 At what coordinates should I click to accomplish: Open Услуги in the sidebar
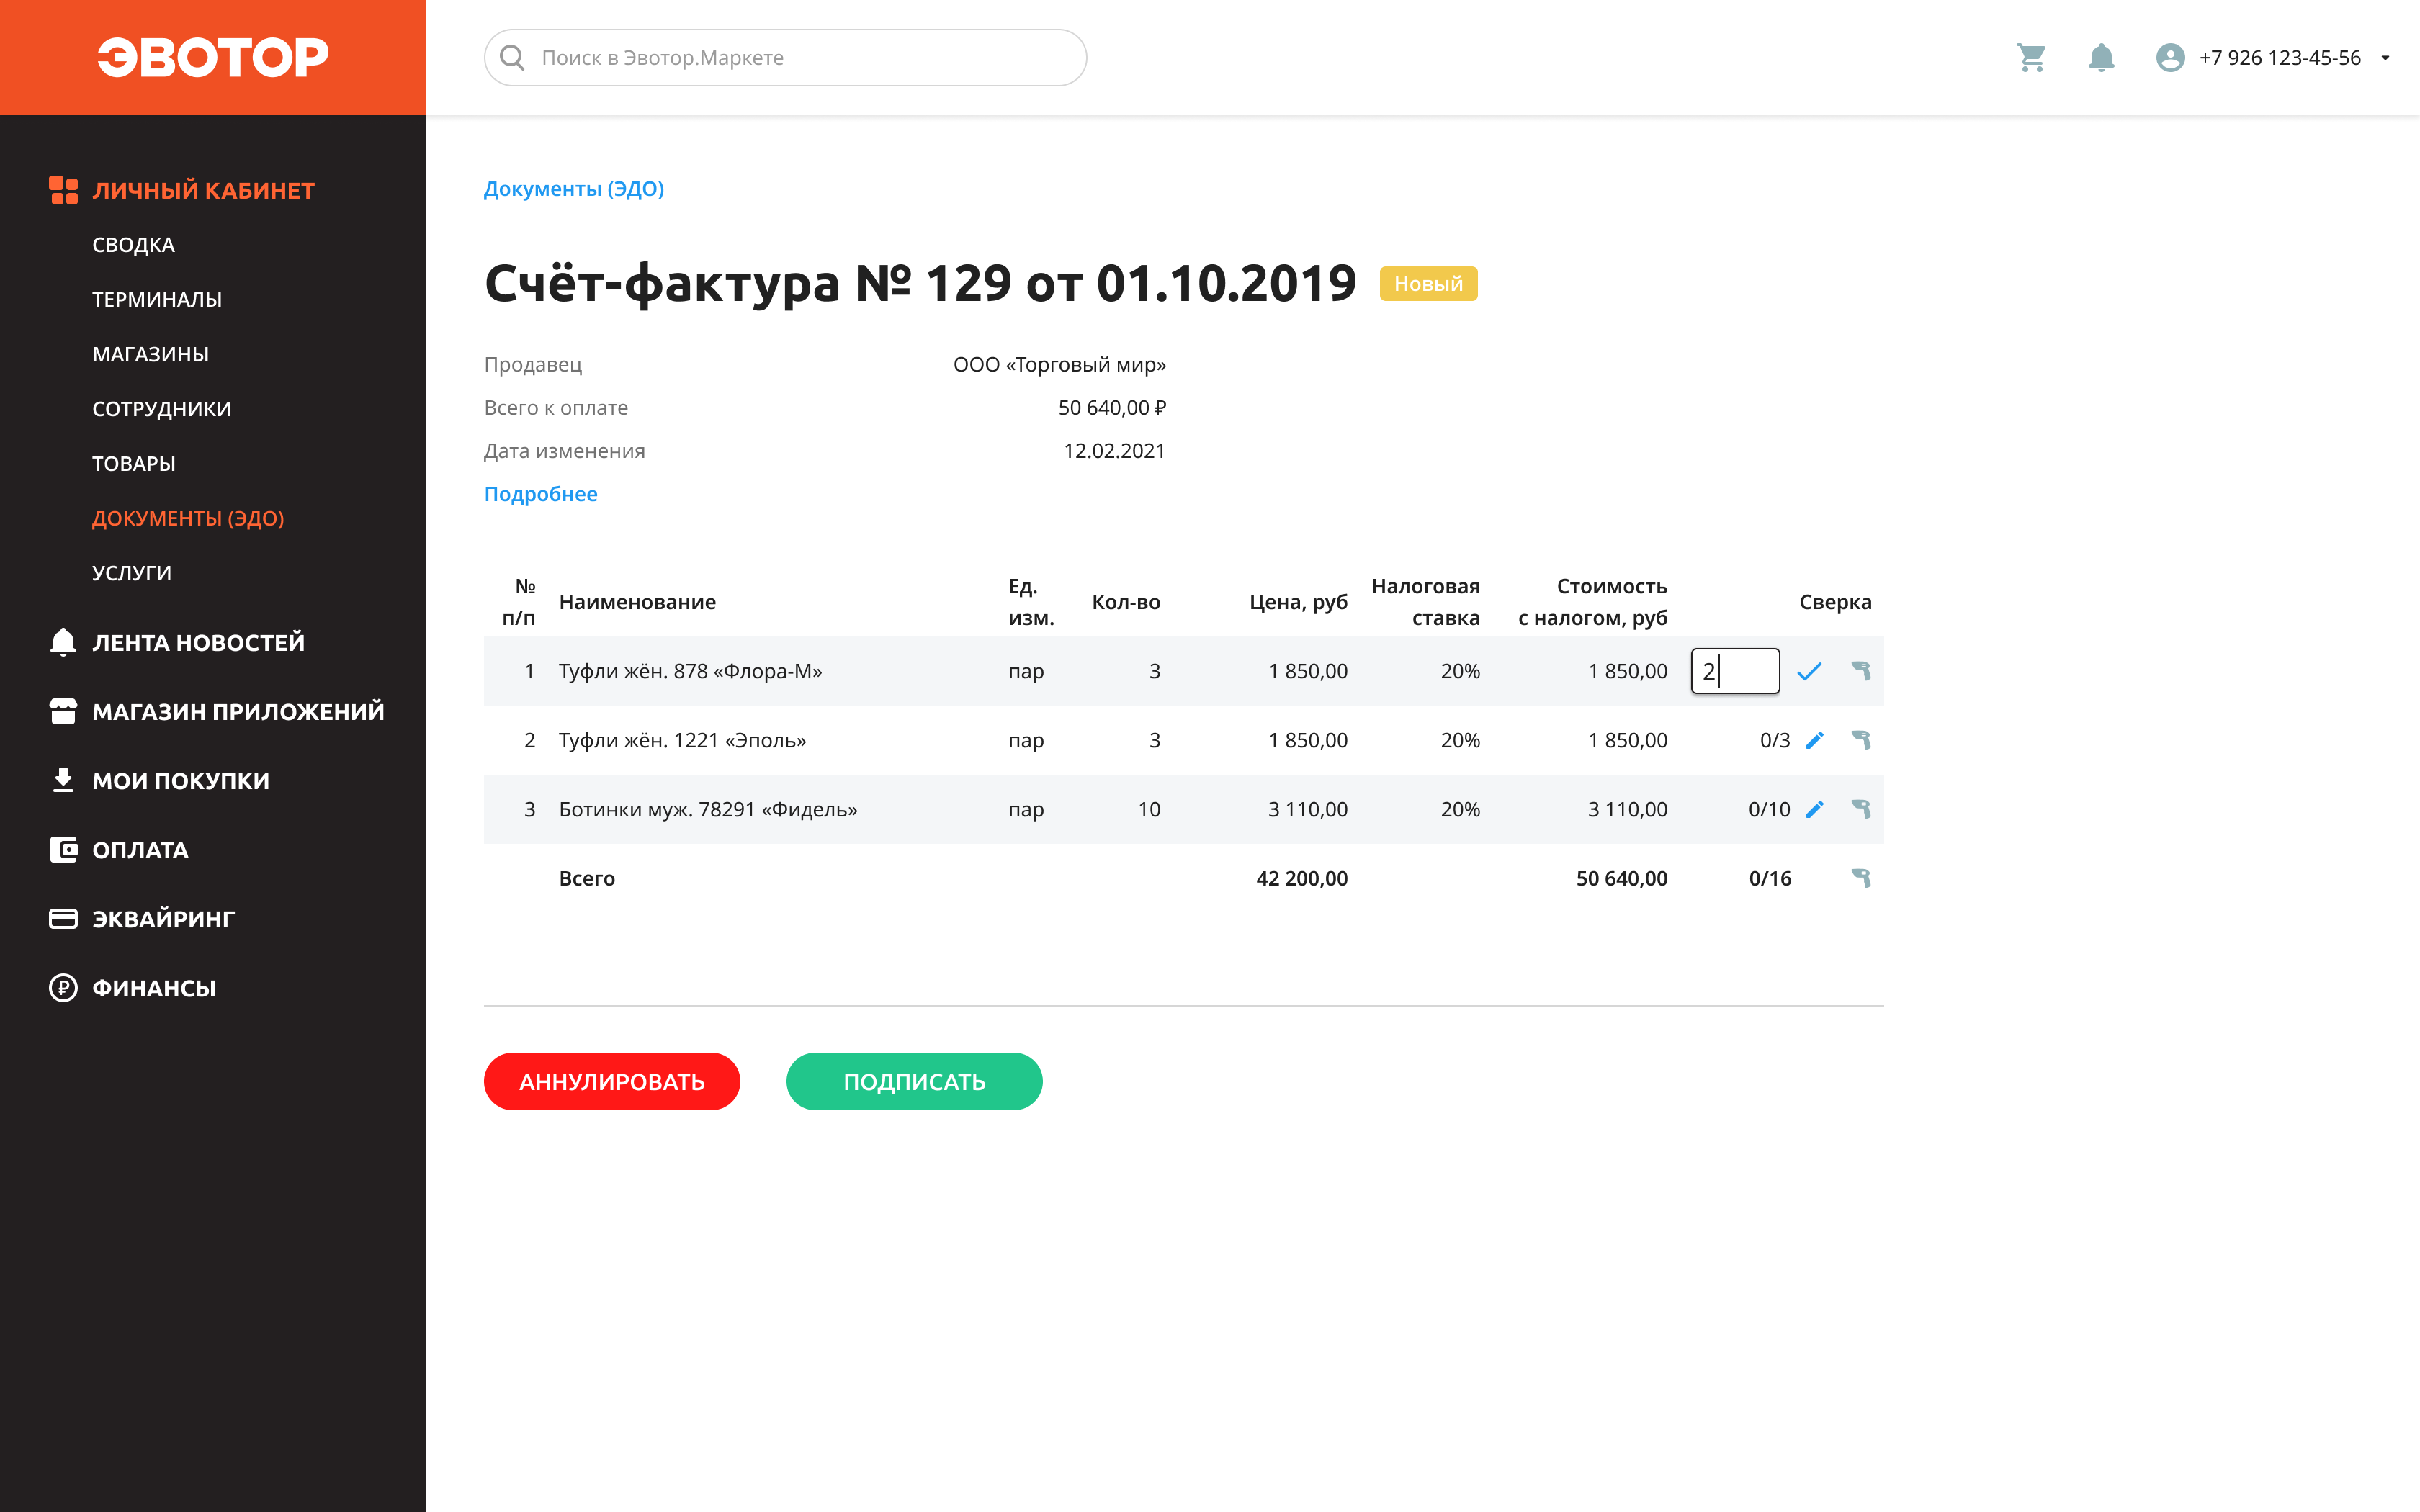(131, 573)
